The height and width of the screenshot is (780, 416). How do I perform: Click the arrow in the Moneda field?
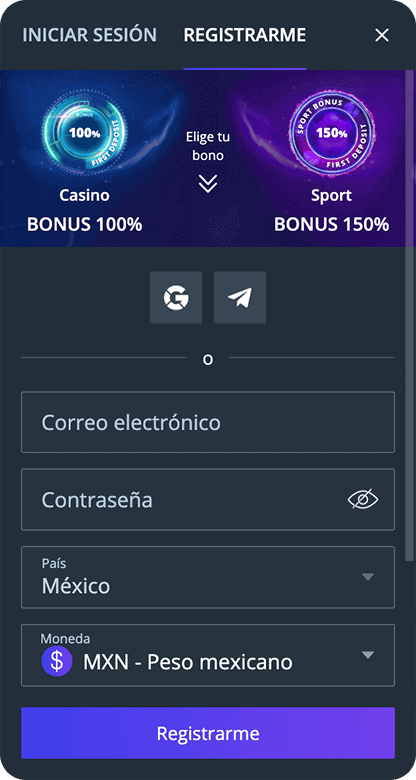(x=368, y=655)
